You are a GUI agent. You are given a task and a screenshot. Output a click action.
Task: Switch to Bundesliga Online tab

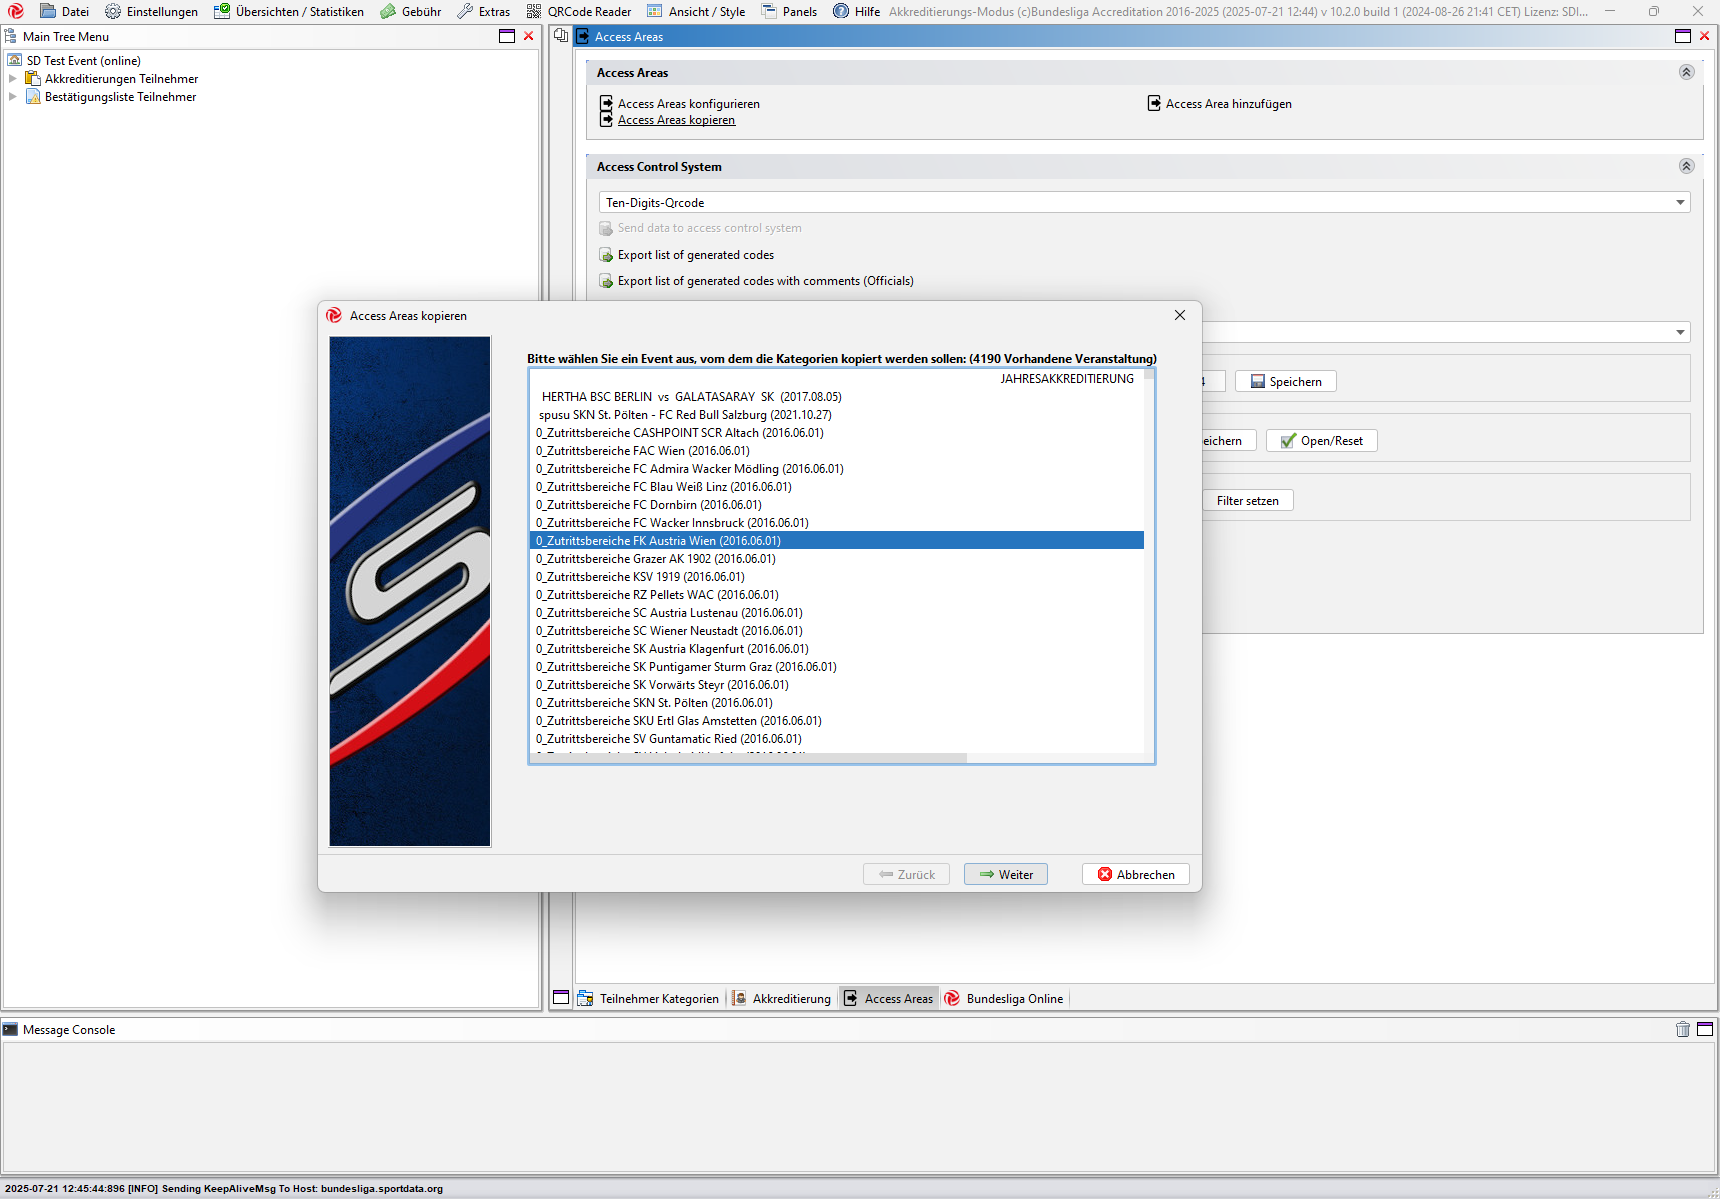coord(1004,999)
